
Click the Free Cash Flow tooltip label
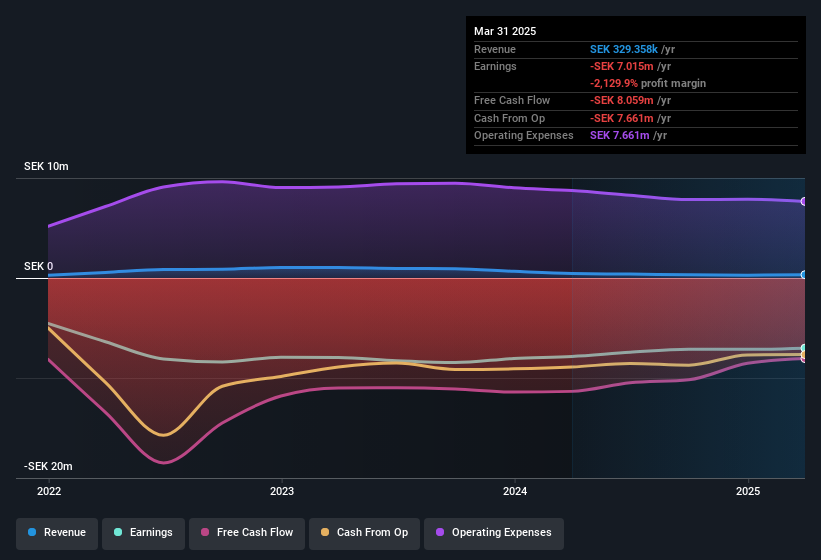pyautogui.click(x=512, y=100)
